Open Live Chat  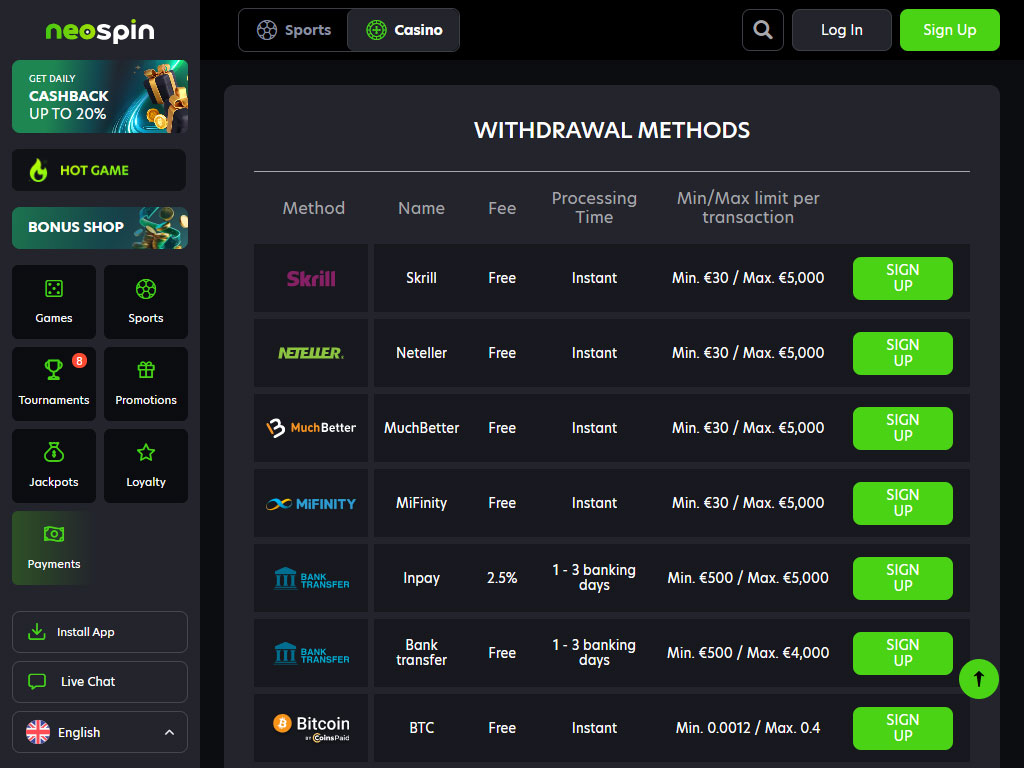[x=100, y=681]
